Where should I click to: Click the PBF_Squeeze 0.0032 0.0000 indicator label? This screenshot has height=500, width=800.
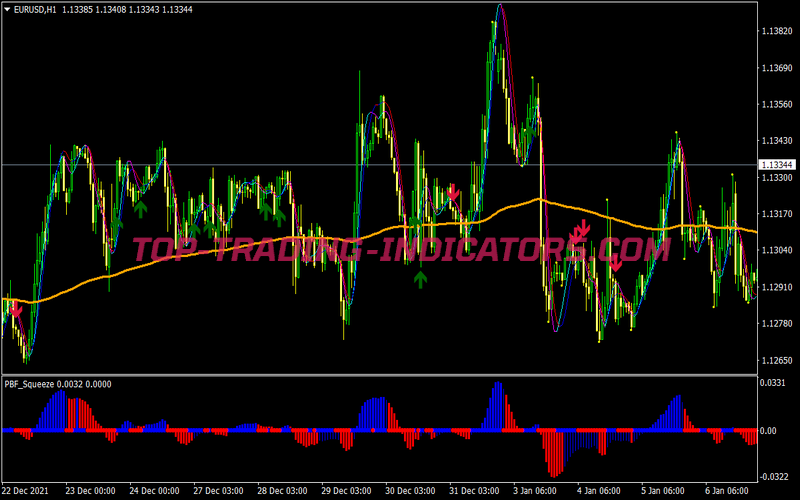coord(58,384)
